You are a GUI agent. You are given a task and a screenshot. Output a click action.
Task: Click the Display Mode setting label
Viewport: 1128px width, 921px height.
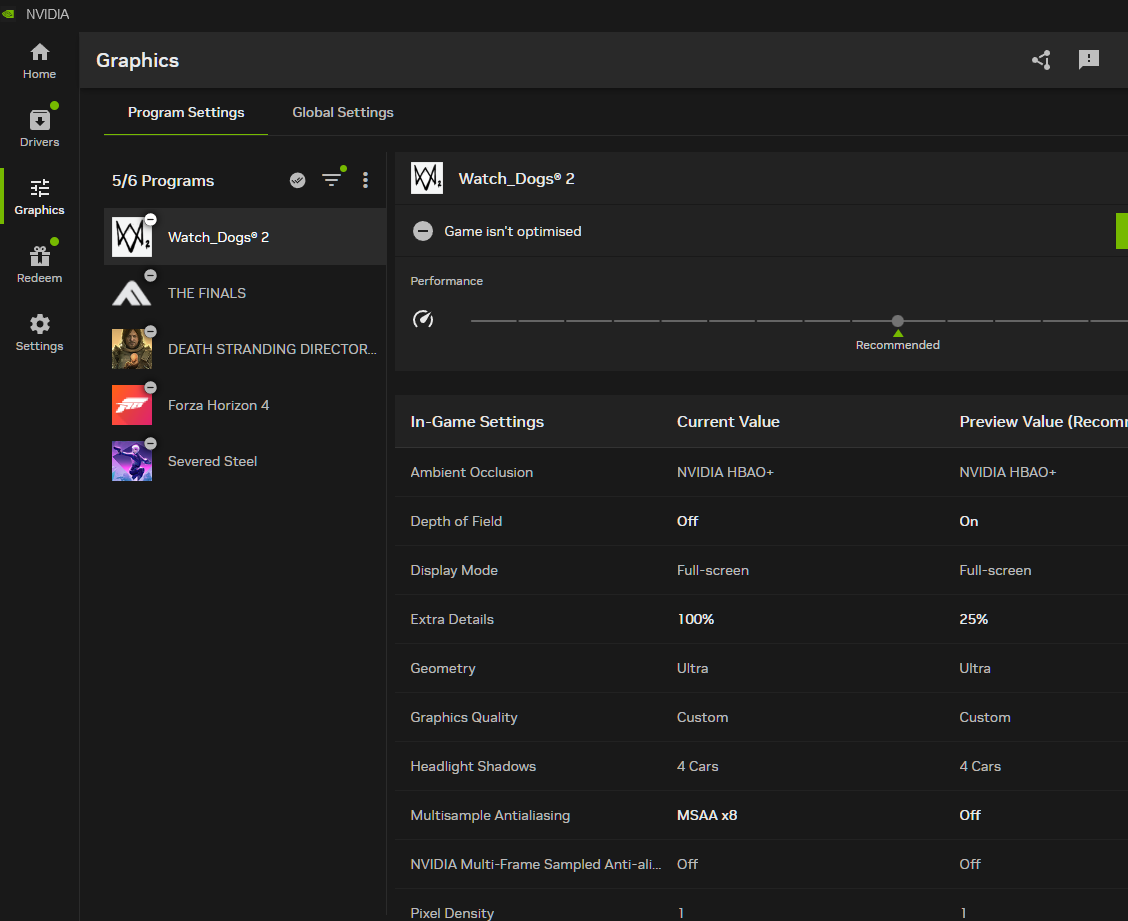(454, 570)
